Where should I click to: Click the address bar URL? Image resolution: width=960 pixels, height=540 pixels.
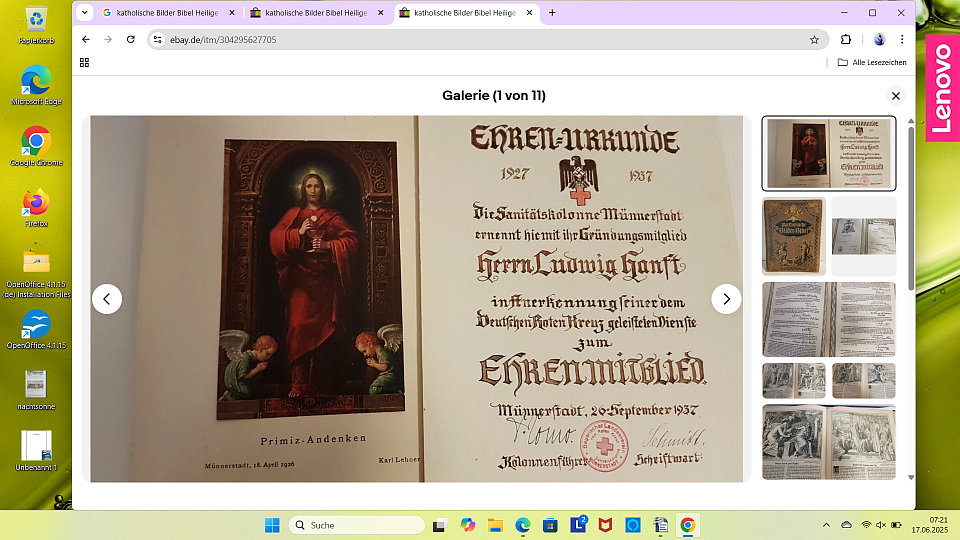(223, 39)
